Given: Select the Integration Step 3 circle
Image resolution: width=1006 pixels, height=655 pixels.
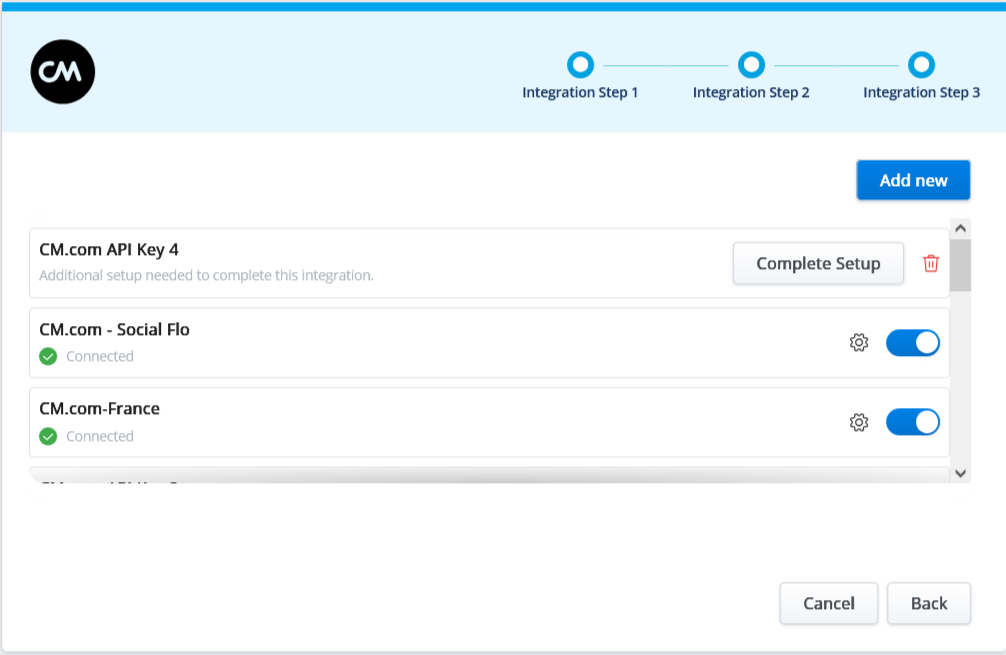Looking at the screenshot, I should (921, 65).
